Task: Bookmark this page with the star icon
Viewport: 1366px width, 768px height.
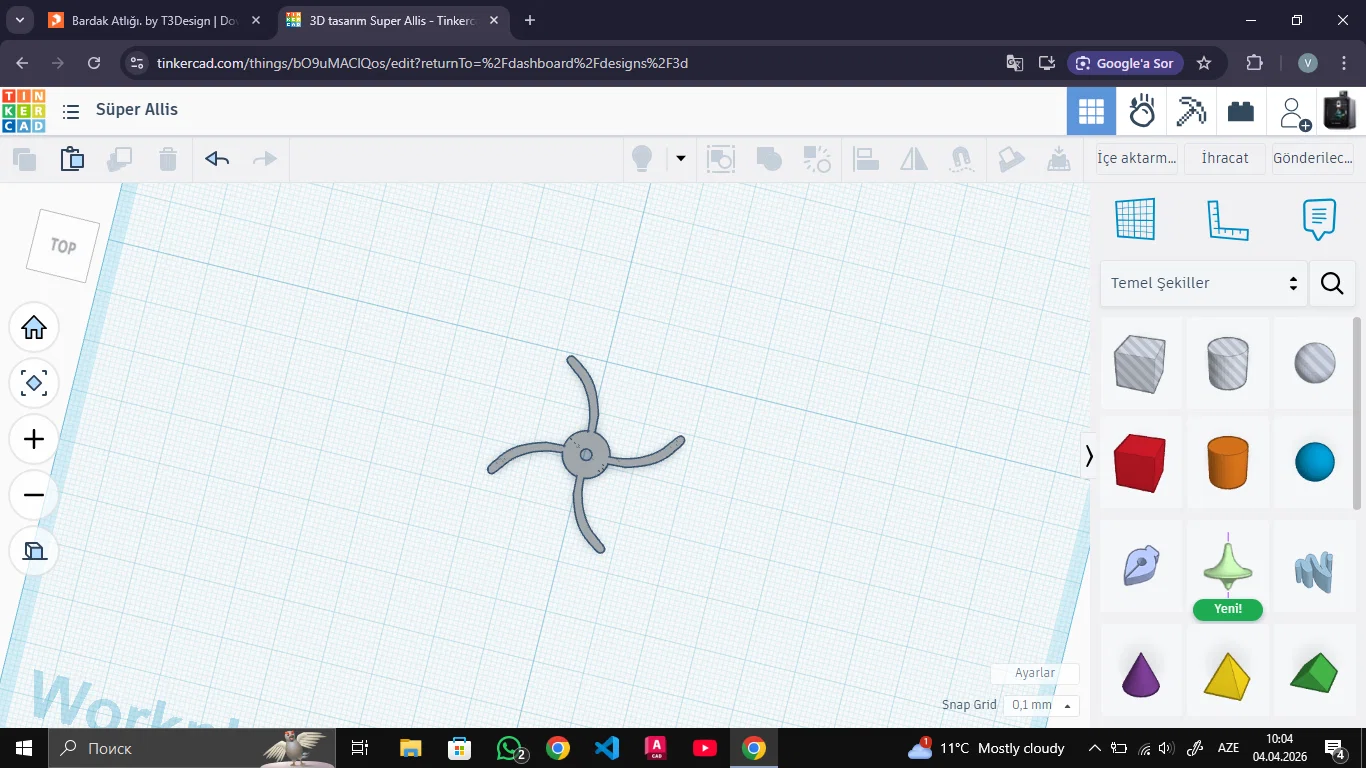Action: tap(1204, 63)
